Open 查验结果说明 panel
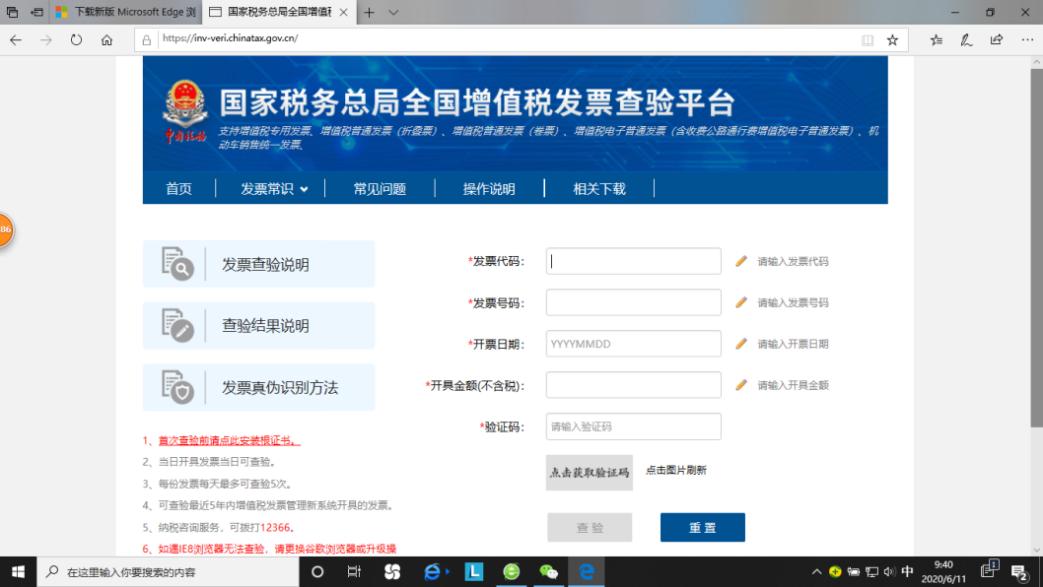 click(259, 325)
